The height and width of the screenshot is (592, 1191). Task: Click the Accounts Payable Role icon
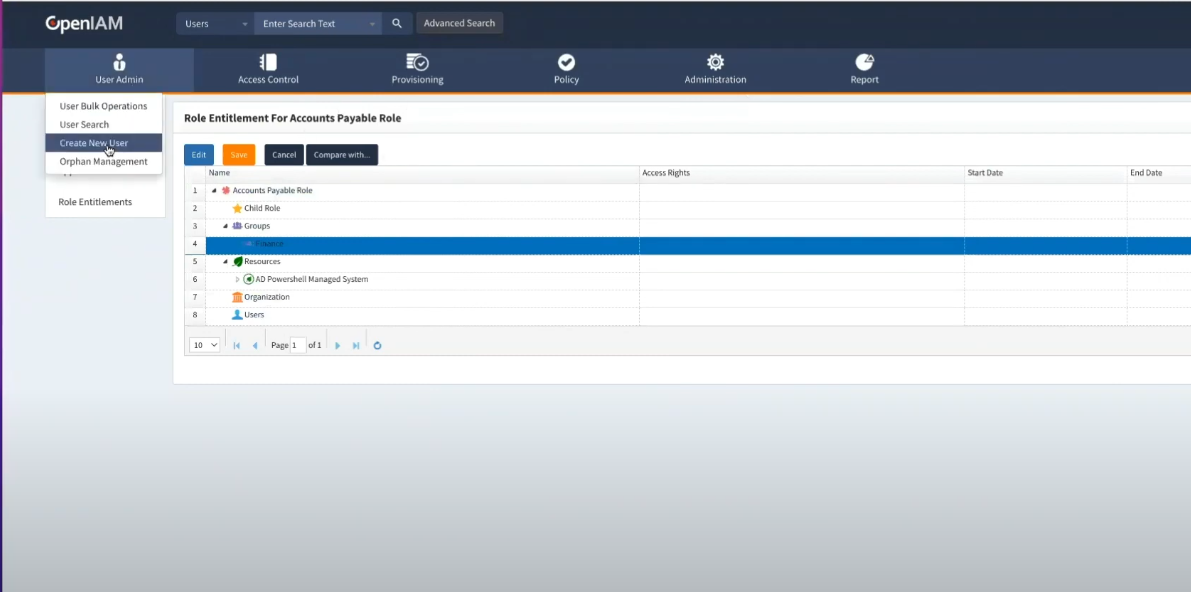226,191
